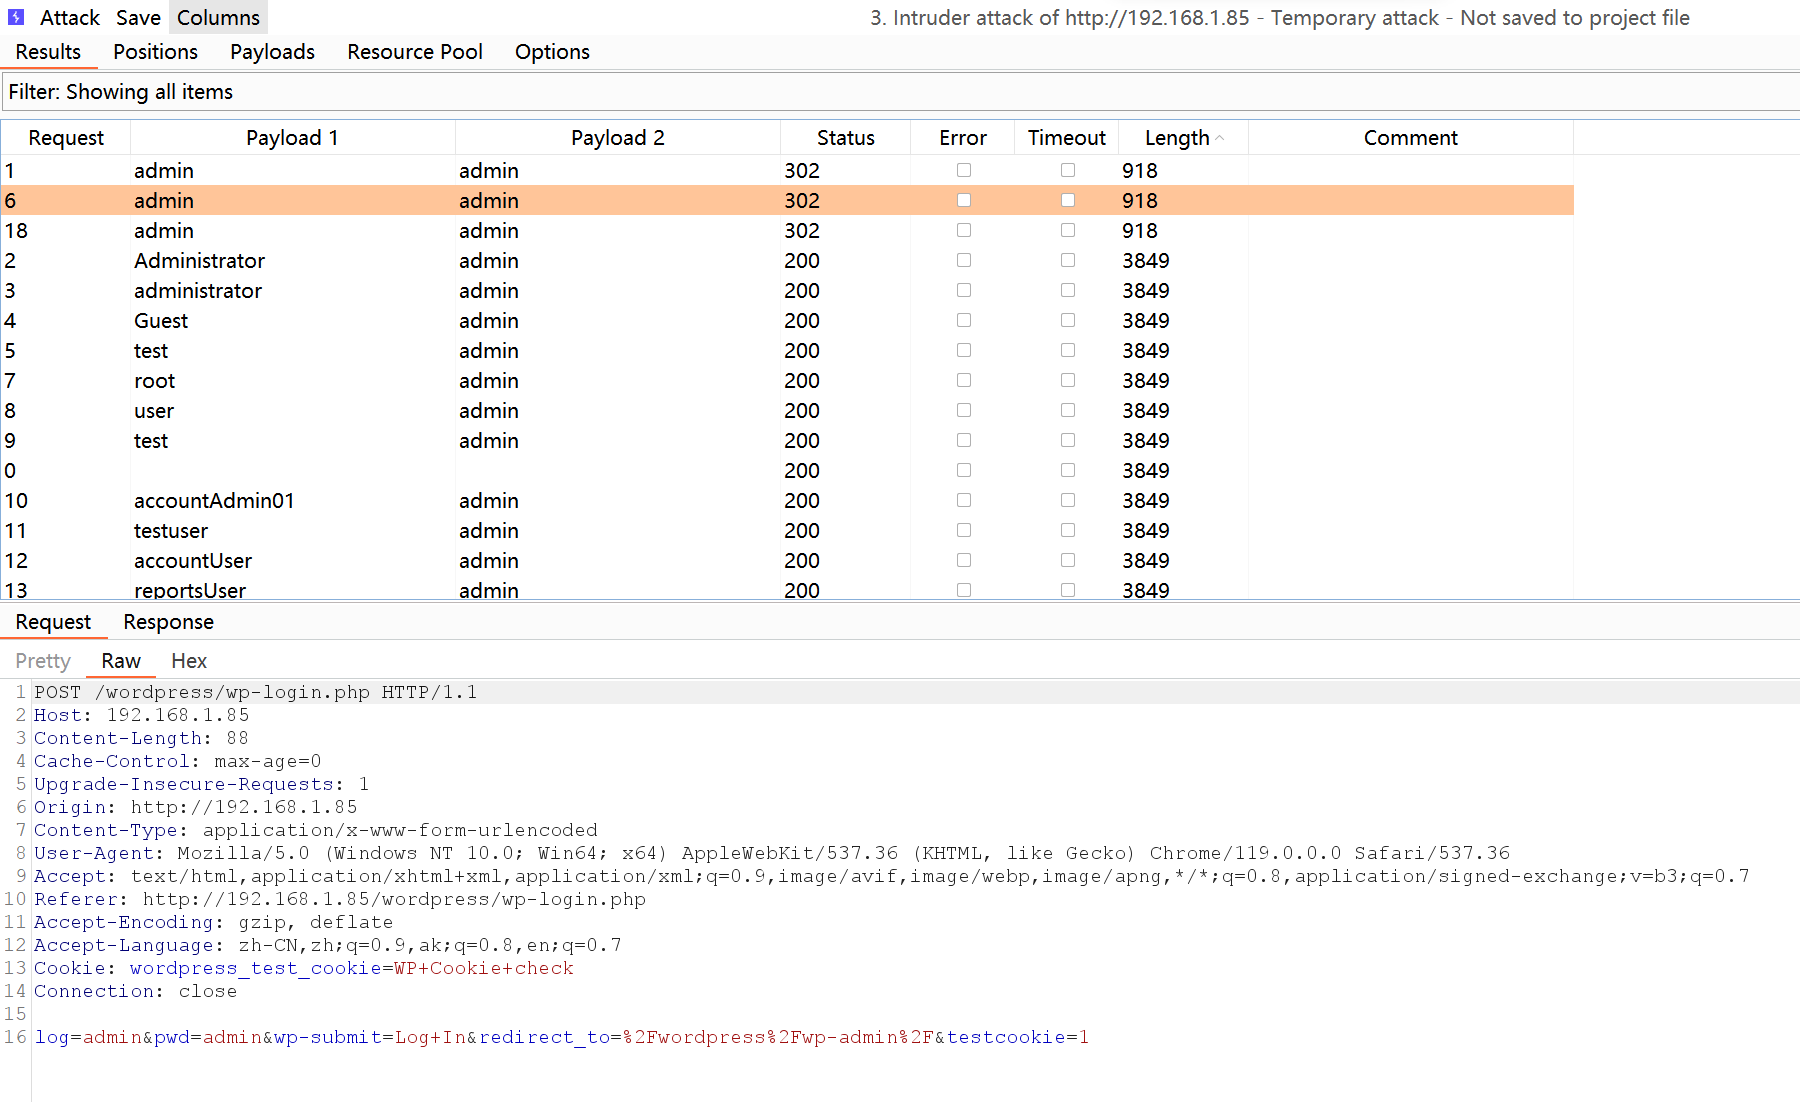Toggle Error checkbox for request 18
Viewport: 1800px width, 1102px height.
tap(964, 231)
